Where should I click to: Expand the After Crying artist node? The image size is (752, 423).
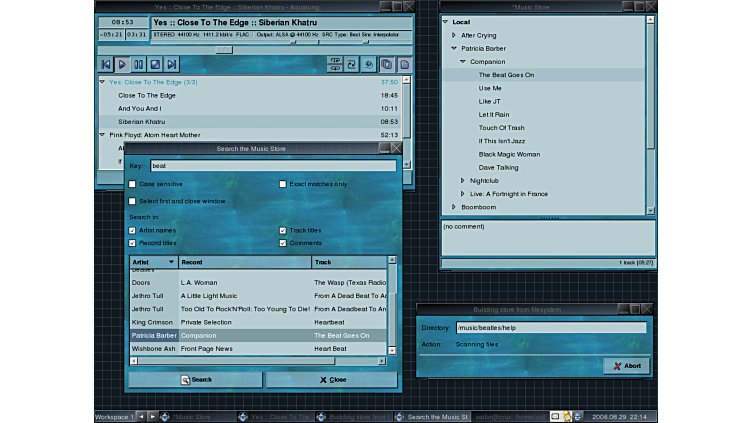[454, 35]
